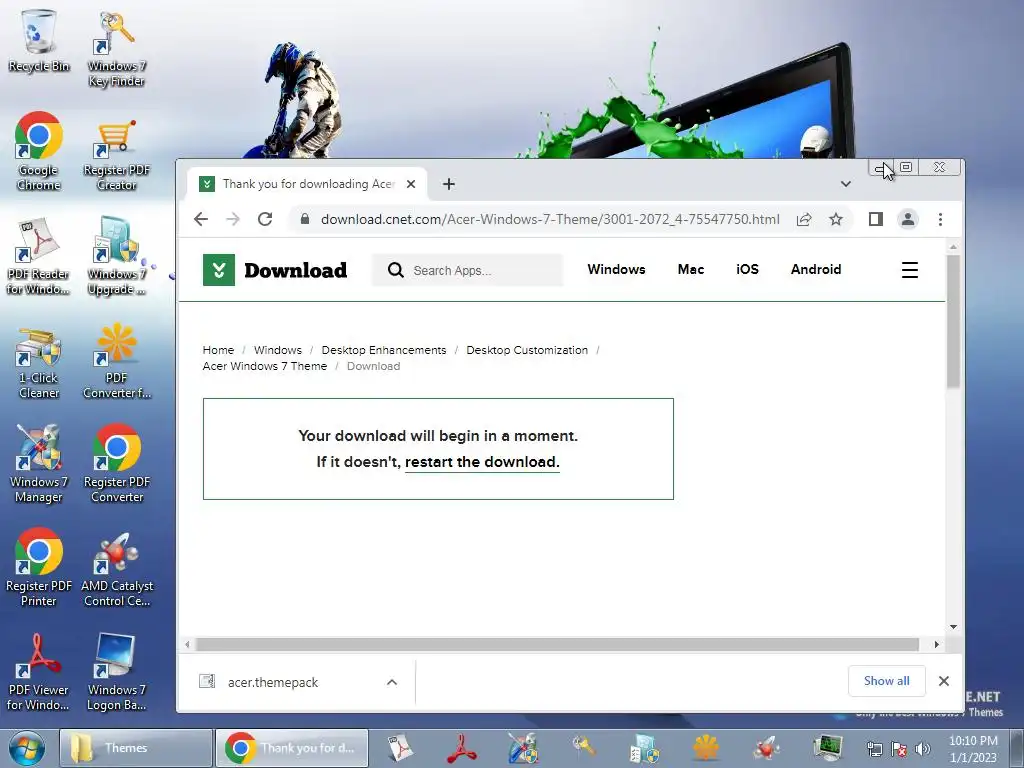Open the Chrome three-dot menu
This screenshot has height=768, width=1024.
tap(940, 219)
